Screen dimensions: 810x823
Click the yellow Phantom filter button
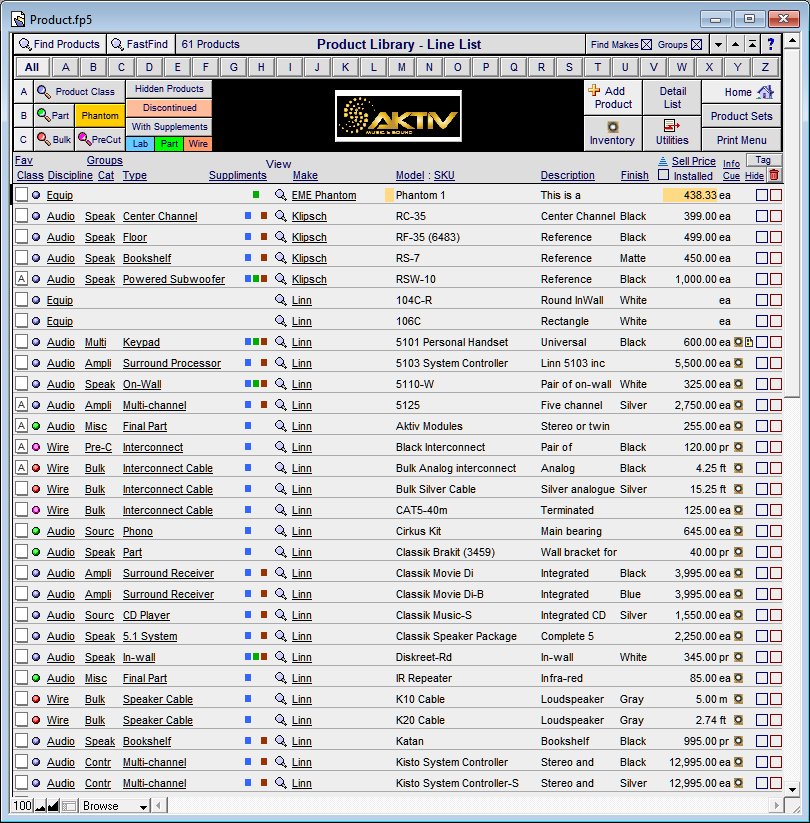click(100, 115)
